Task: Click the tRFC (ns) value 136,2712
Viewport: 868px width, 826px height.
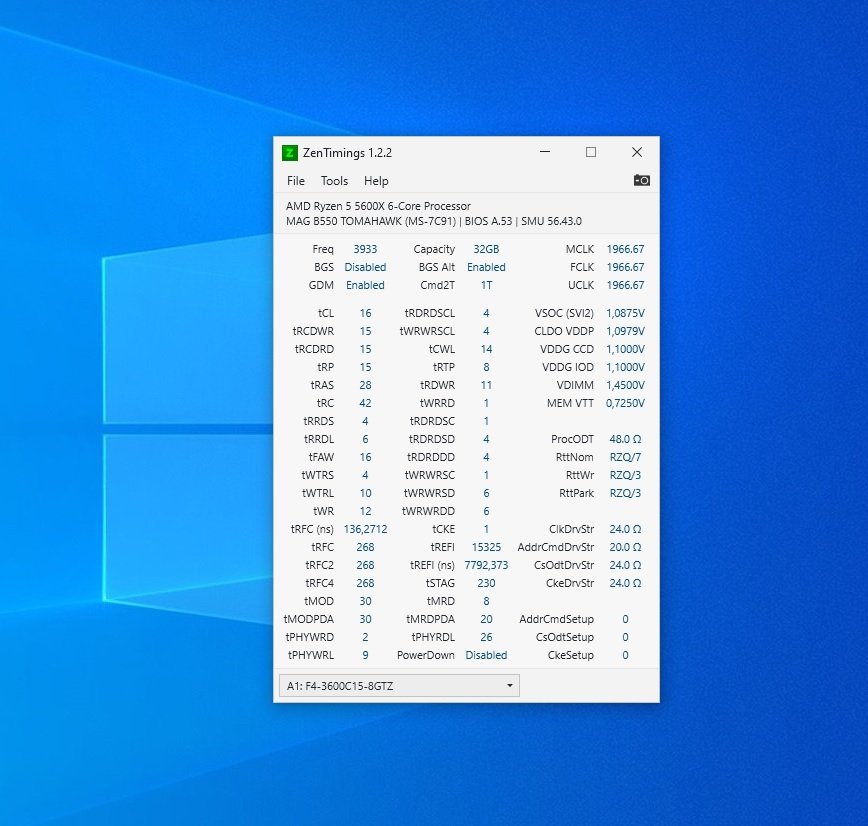Action: (x=365, y=529)
